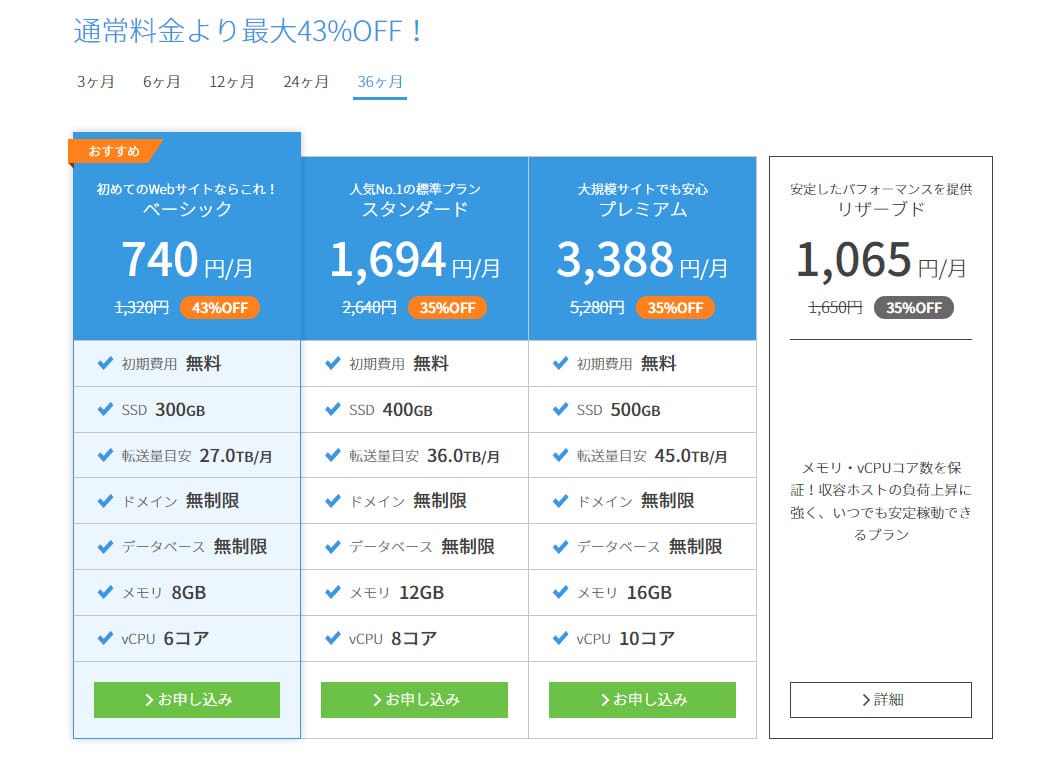Click the メモリ・vCPUコア数を保証 description
The width and height of the screenshot is (1064, 758).
click(x=881, y=501)
